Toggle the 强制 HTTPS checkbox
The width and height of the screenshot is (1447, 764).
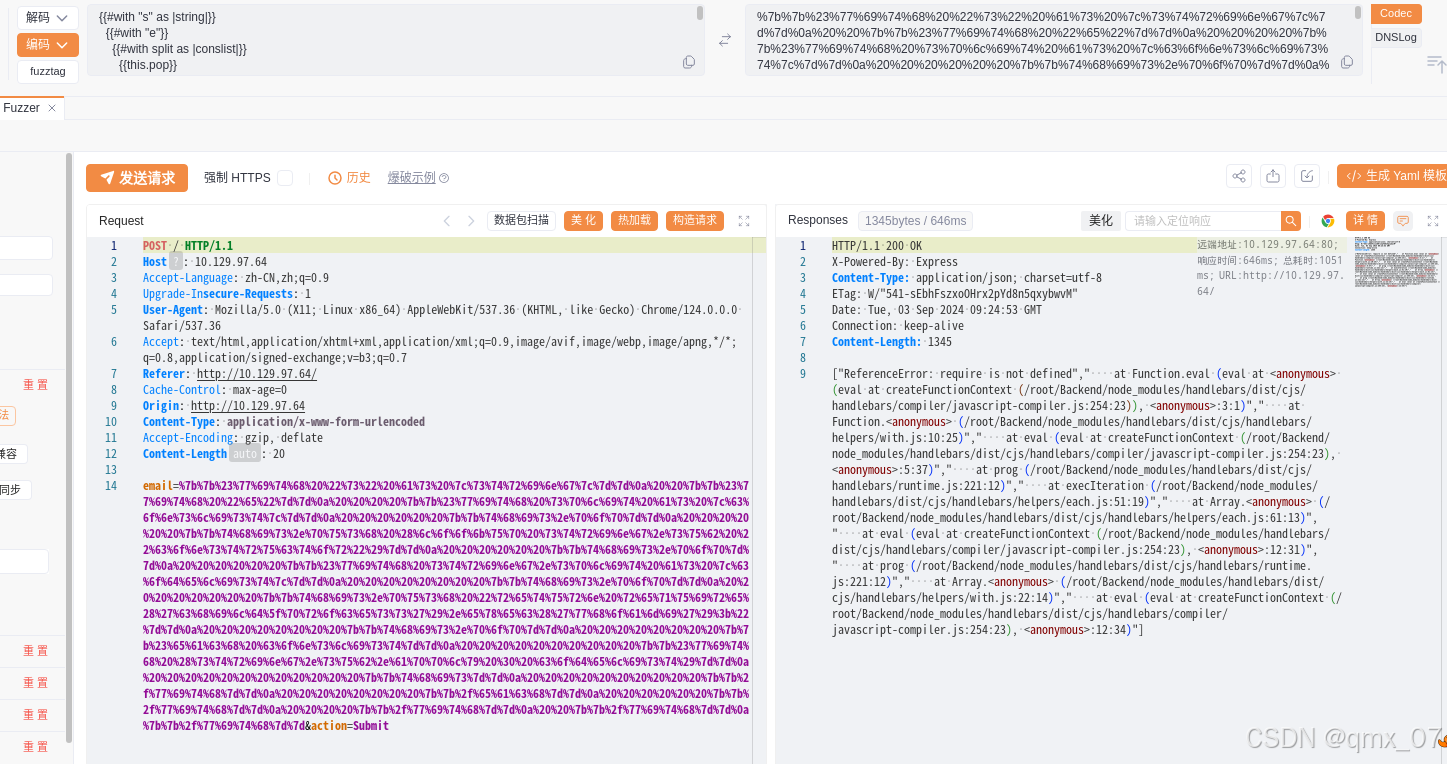coord(285,178)
